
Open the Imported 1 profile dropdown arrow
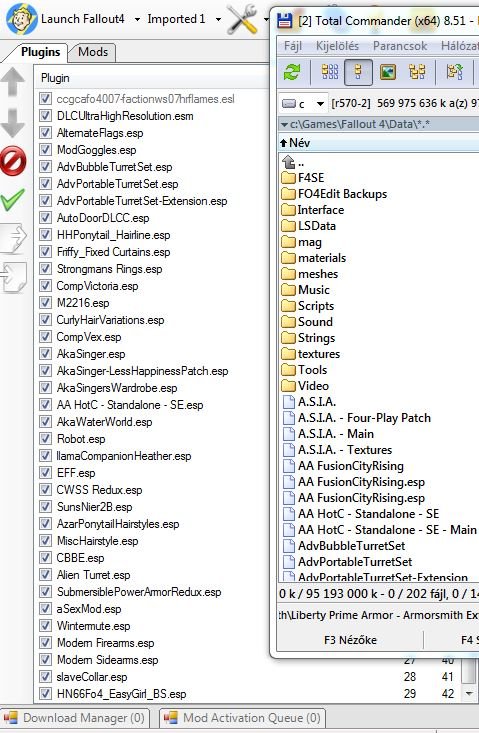tap(218, 20)
